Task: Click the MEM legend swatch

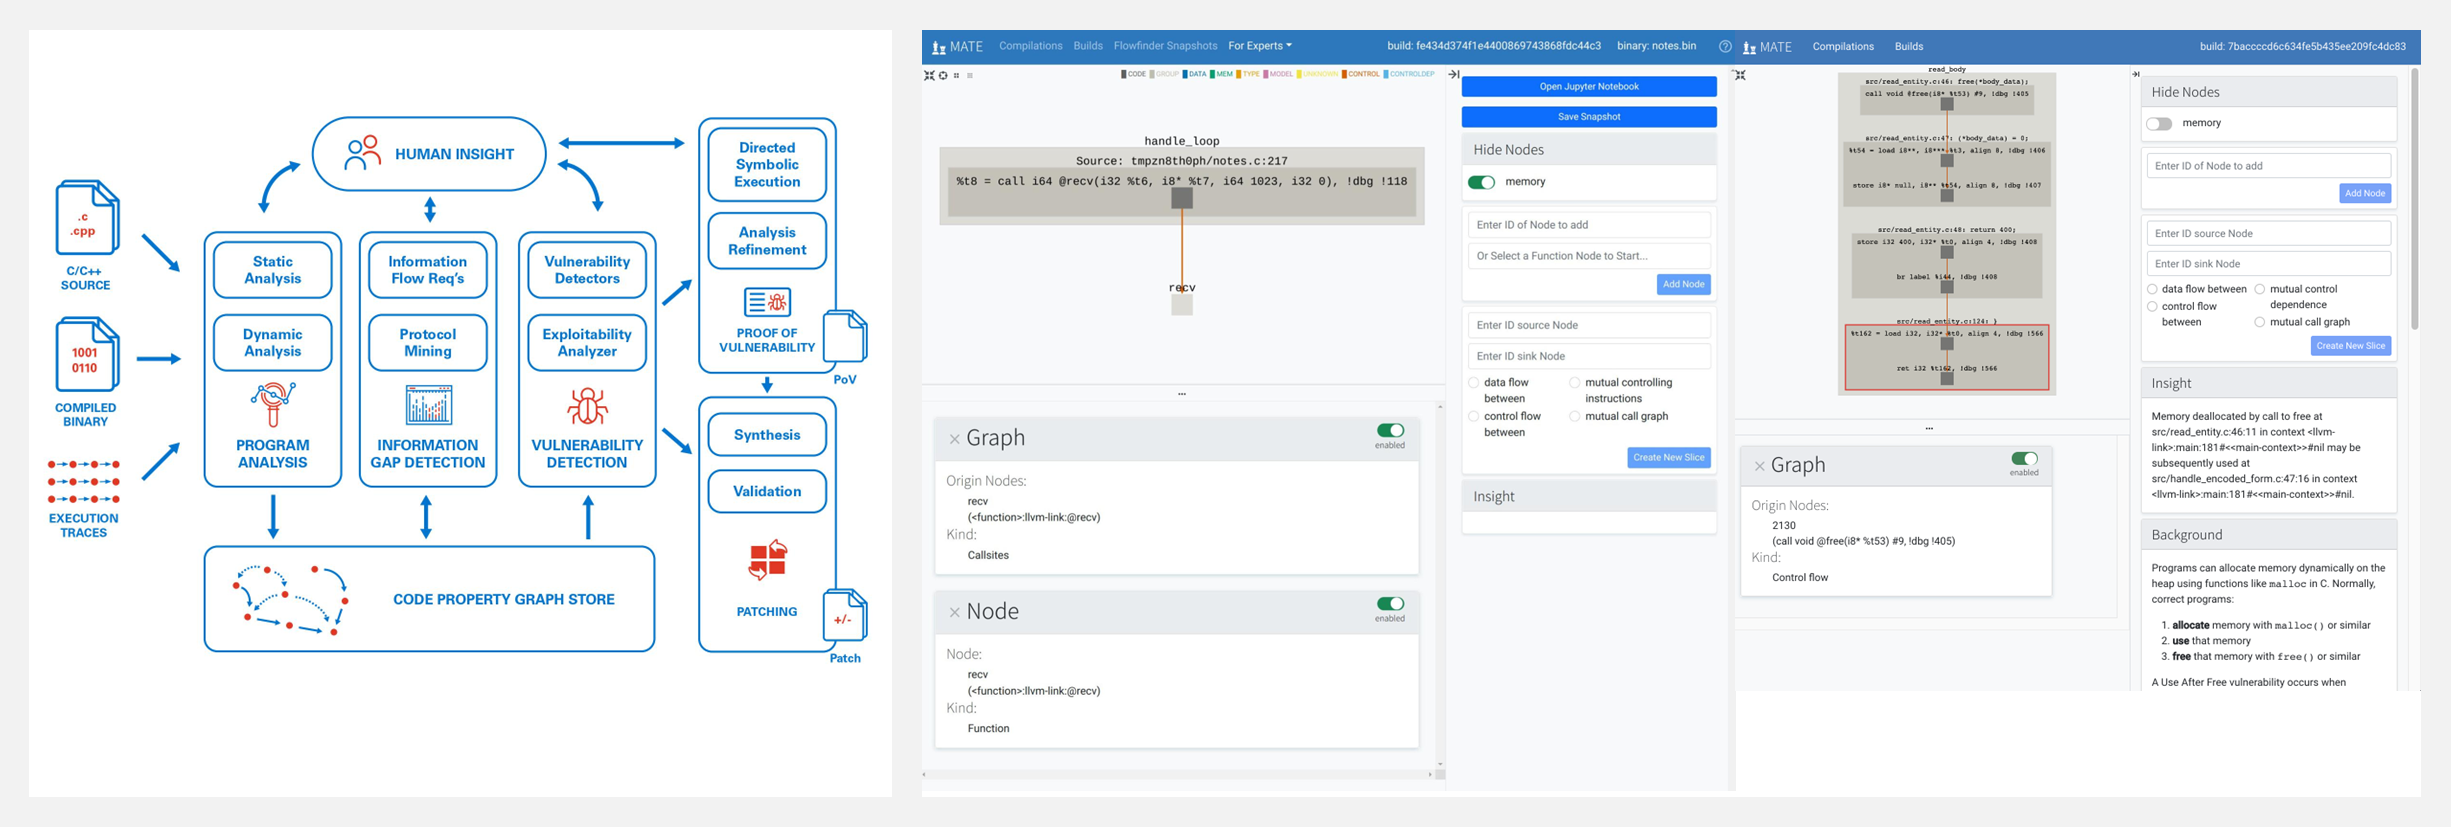Action: click(x=1212, y=74)
